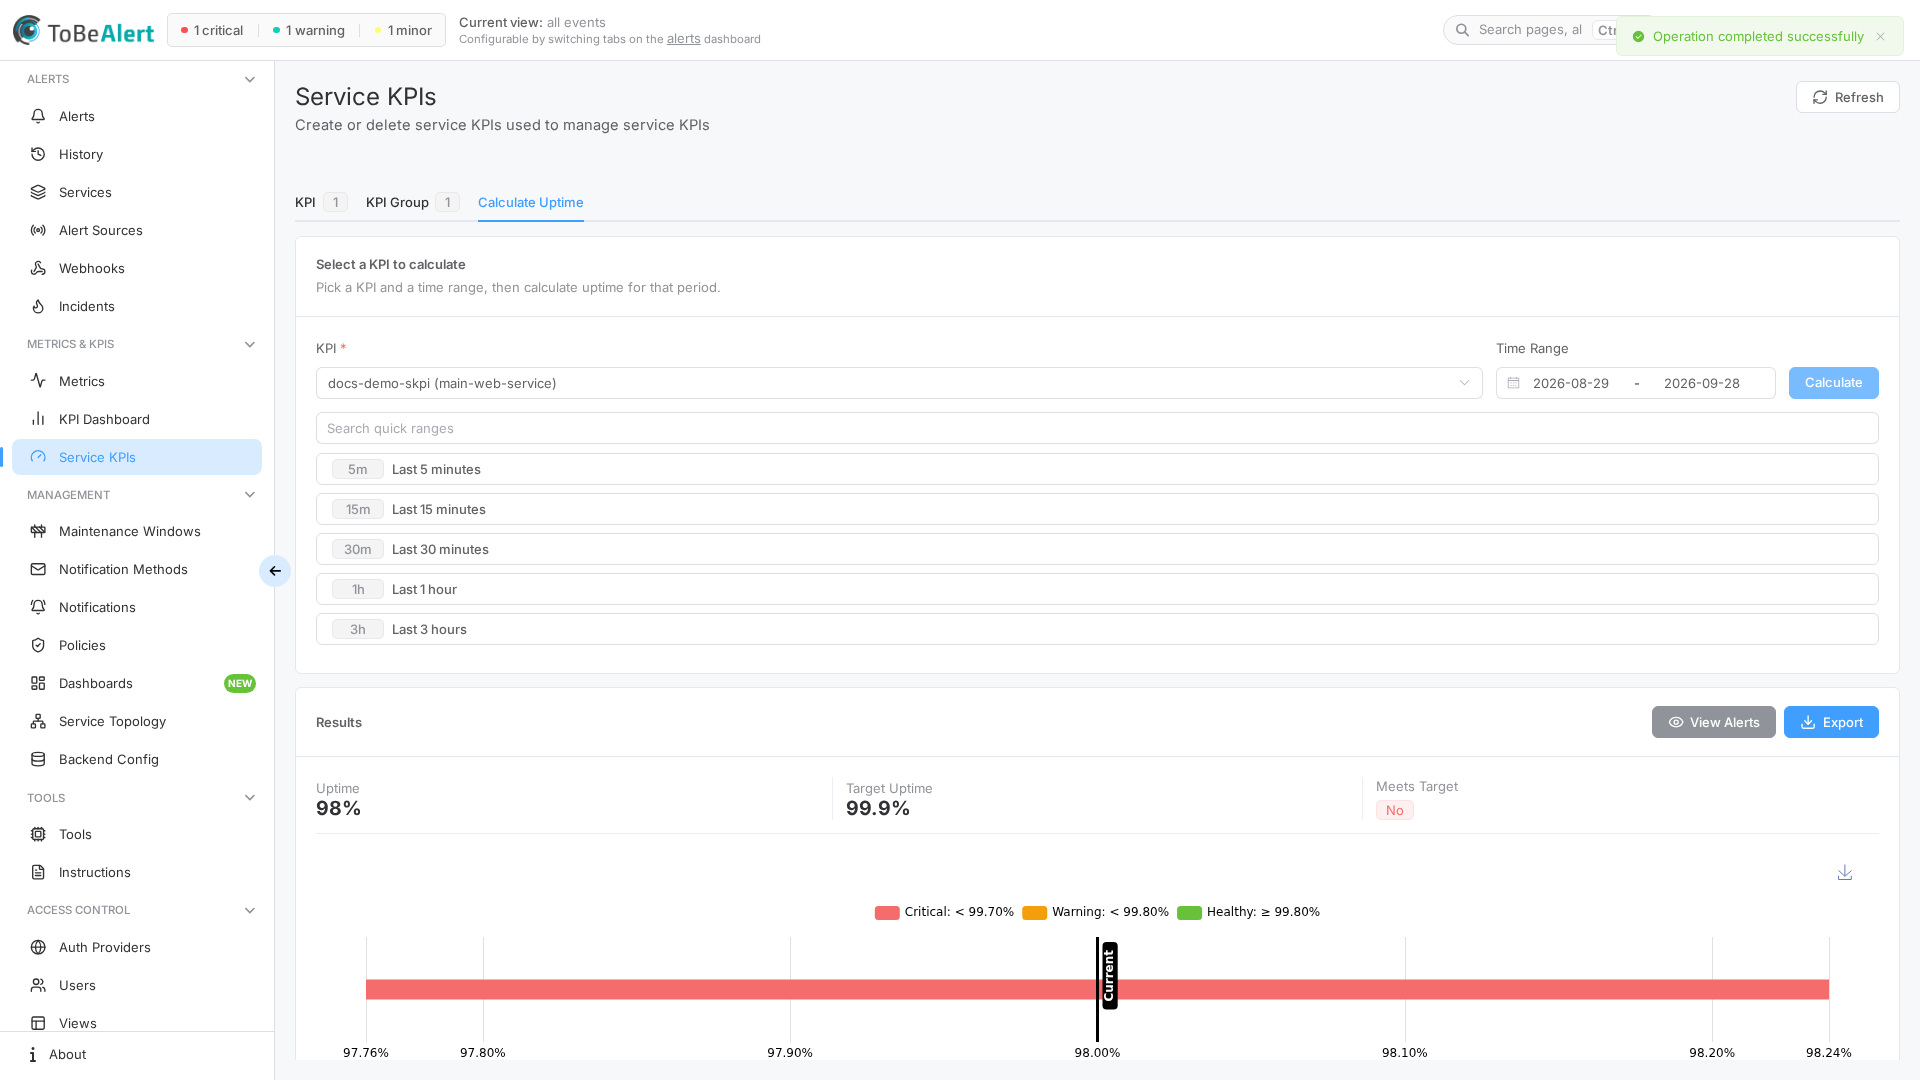Open the start date 2026-08-29 field
This screenshot has height=1080, width=1920.
tap(1571, 383)
